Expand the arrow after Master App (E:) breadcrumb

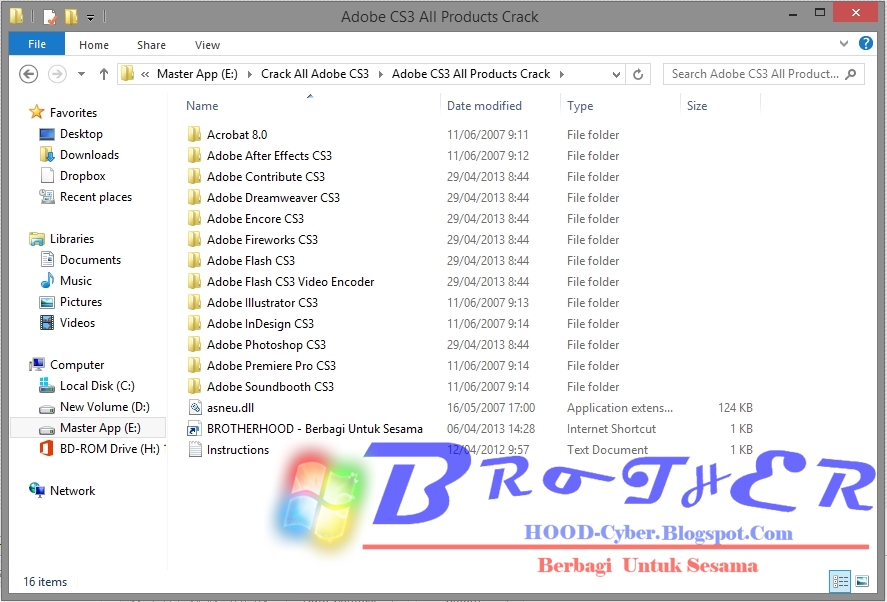click(x=249, y=74)
